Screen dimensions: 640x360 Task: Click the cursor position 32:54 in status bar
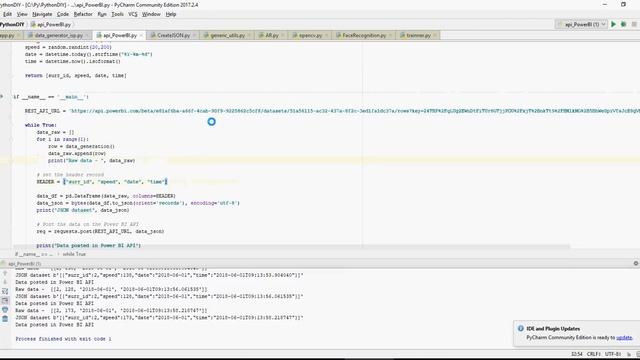click(576, 354)
